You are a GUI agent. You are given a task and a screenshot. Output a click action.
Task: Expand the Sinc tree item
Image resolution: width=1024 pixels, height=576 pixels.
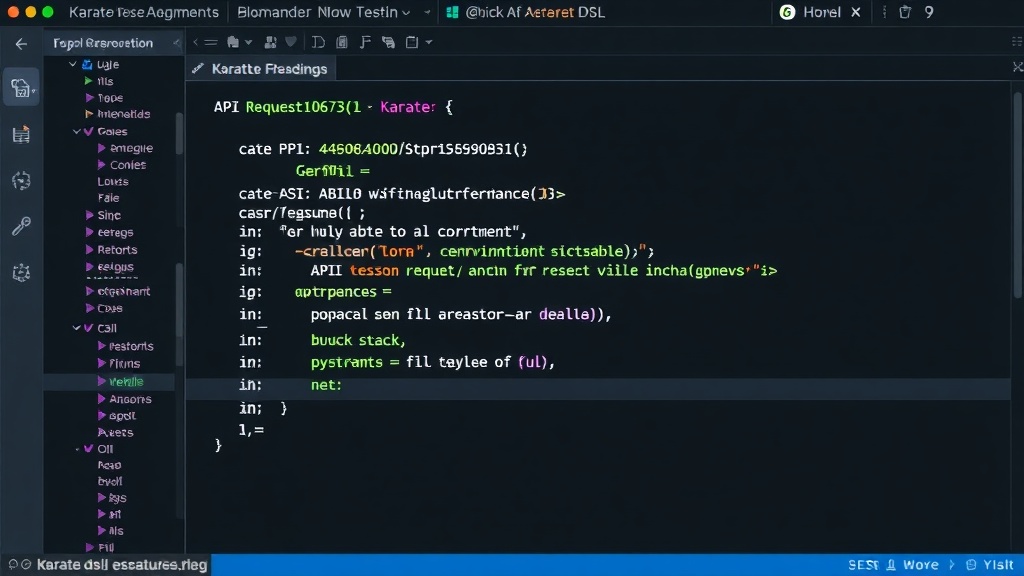[89, 215]
